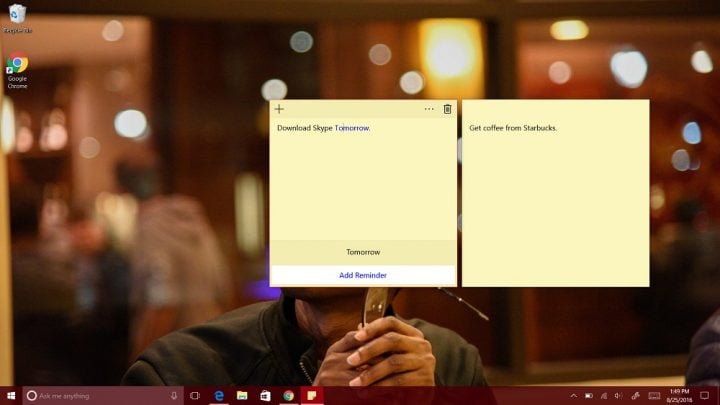The width and height of the screenshot is (720, 405).
Task: Open File Explorer from taskbar
Action: pyautogui.click(x=242, y=396)
